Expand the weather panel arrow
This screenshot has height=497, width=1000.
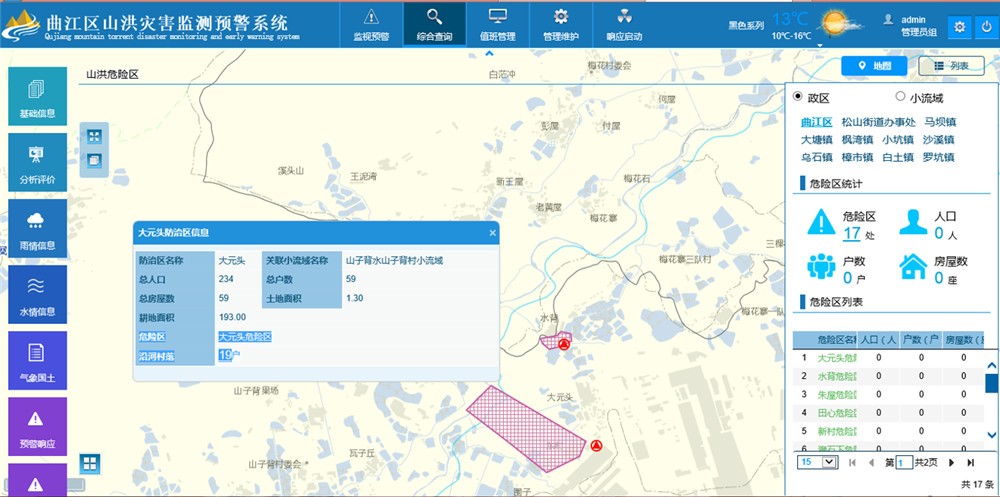click(819, 45)
